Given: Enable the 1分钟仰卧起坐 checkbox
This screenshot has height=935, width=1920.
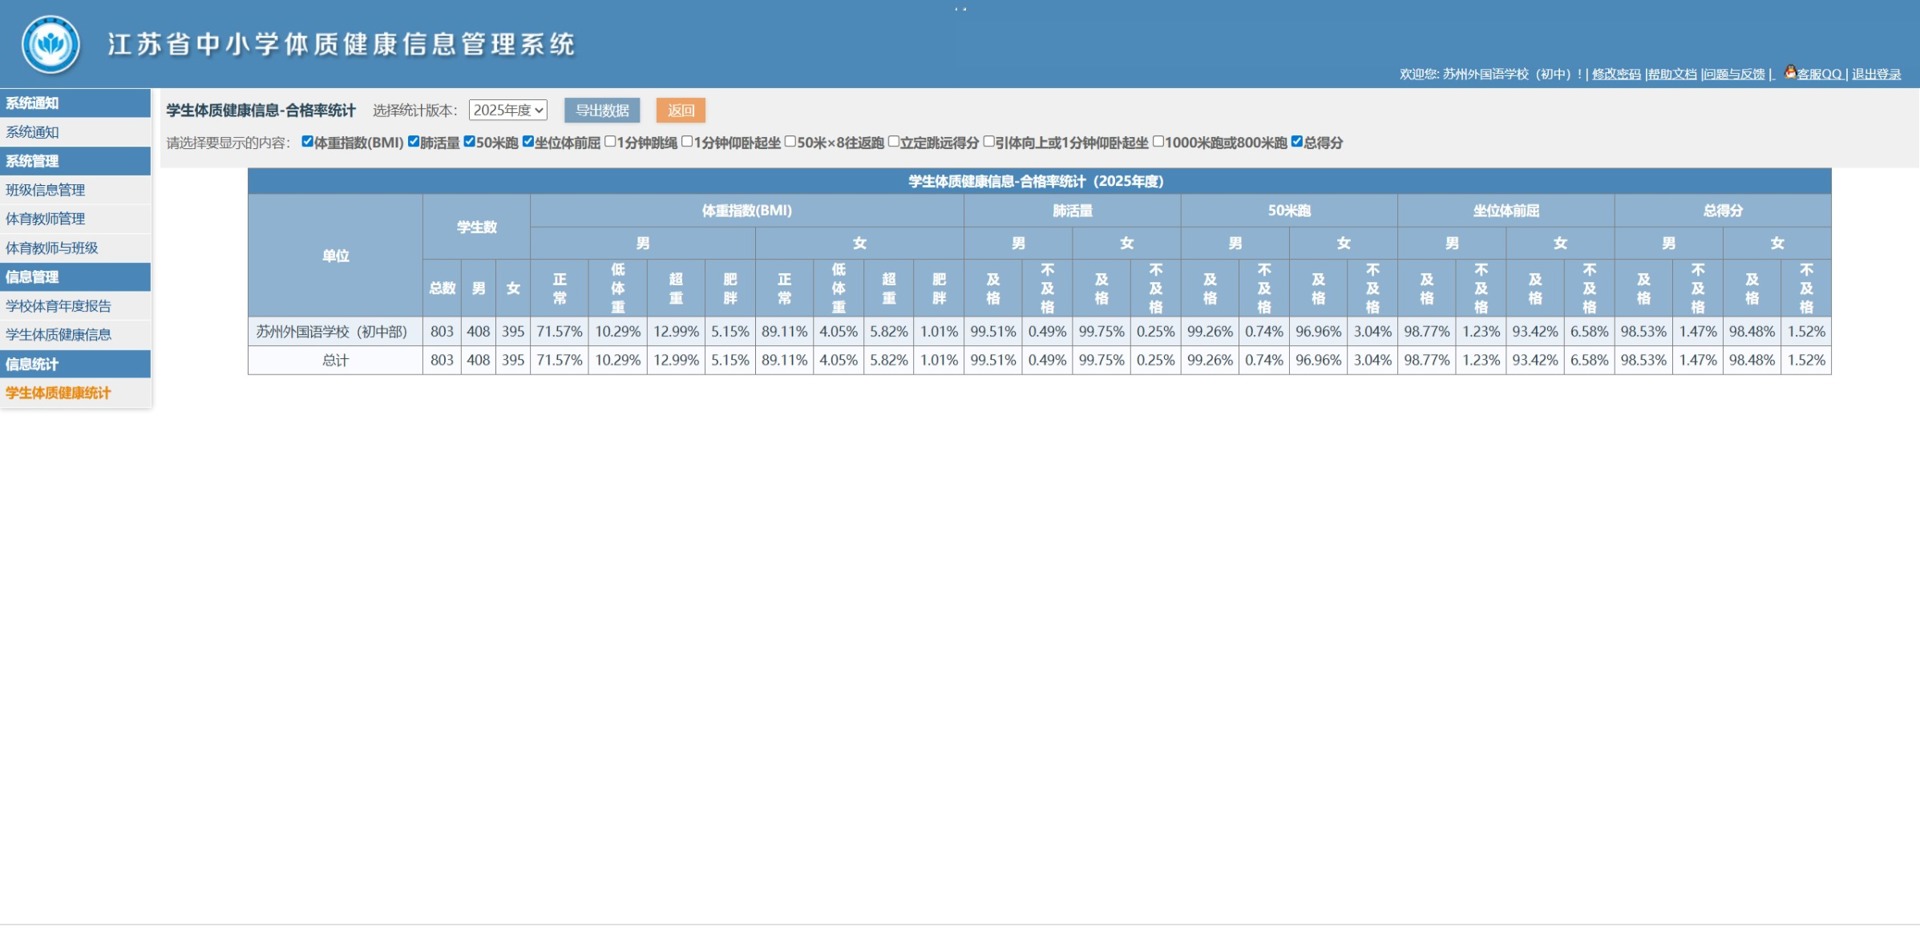Looking at the screenshot, I should coord(687,142).
